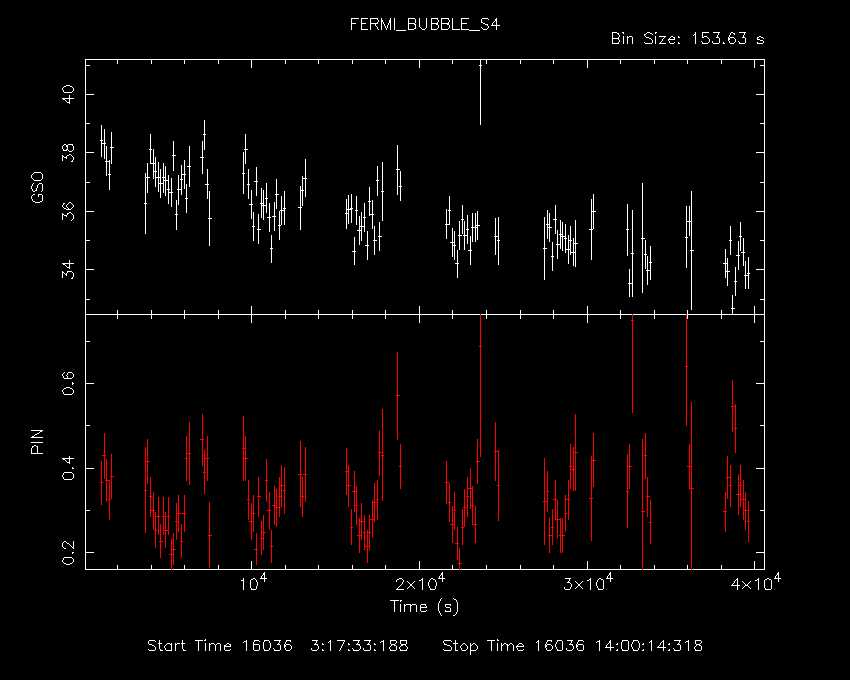Click the x-axis tick label 4×10^4
This screenshot has height=680, width=850.
(x=756, y=583)
